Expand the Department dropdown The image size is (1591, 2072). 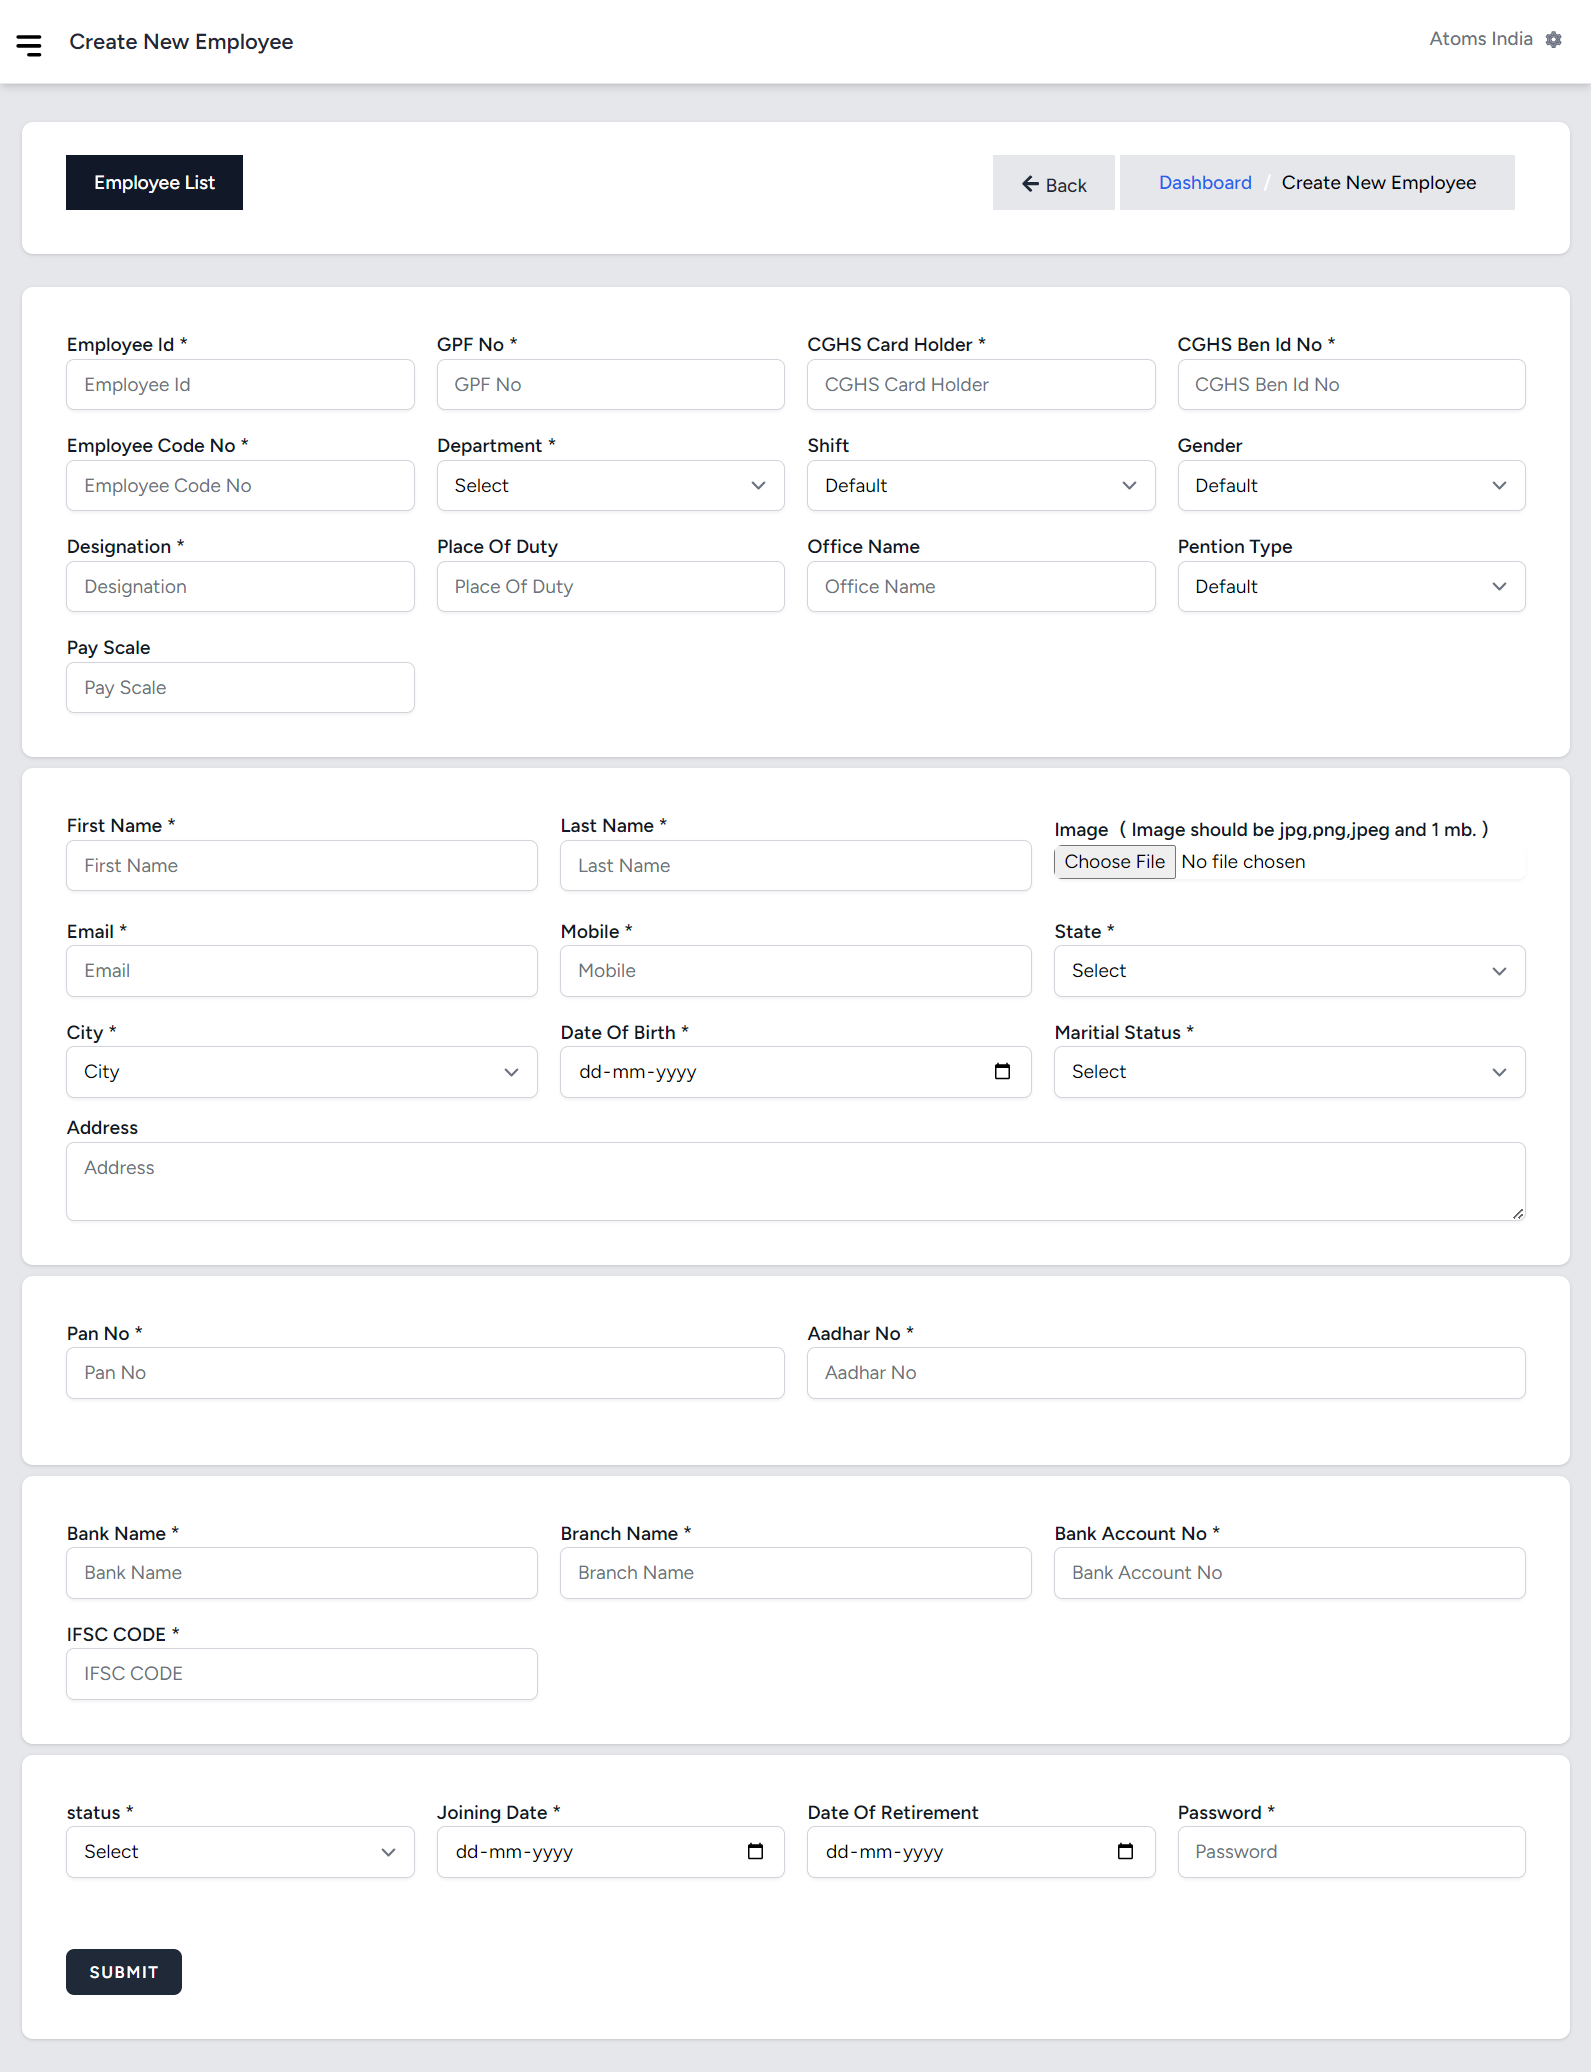click(x=610, y=486)
